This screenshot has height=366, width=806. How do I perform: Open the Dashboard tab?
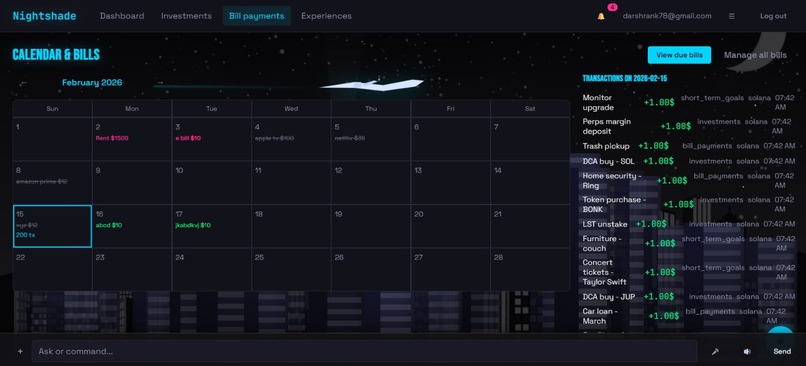(x=122, y=16)
